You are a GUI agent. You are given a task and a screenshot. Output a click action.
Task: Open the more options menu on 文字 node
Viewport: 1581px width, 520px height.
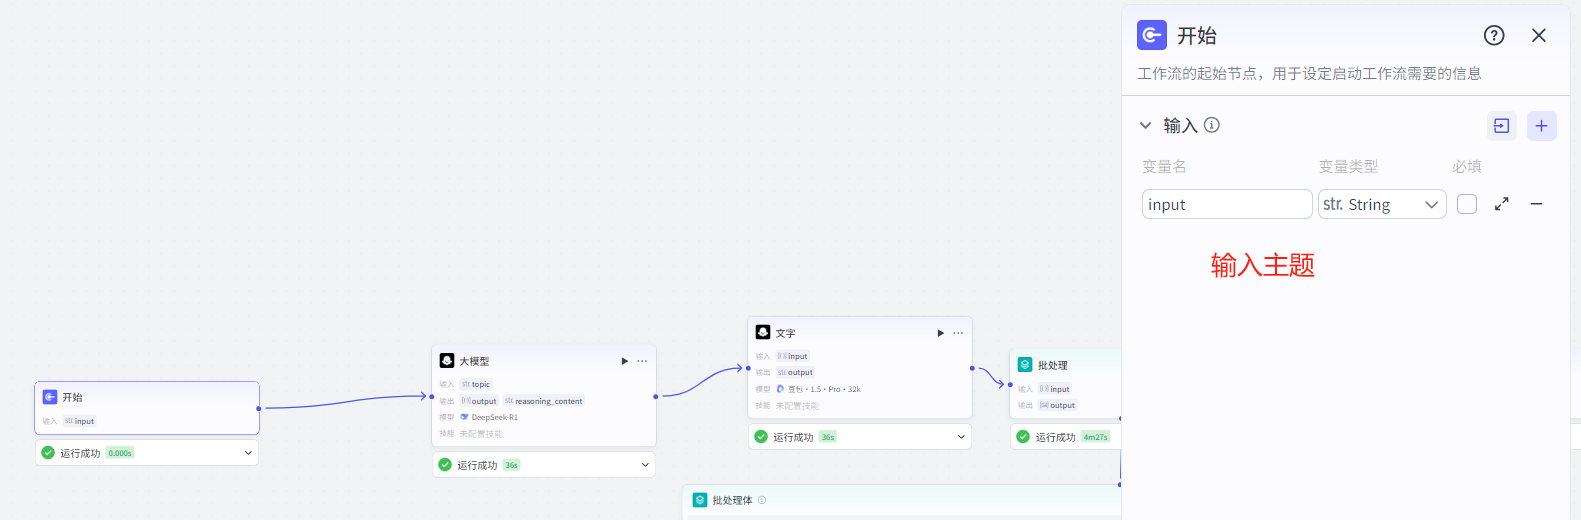(x=958, y=333)
